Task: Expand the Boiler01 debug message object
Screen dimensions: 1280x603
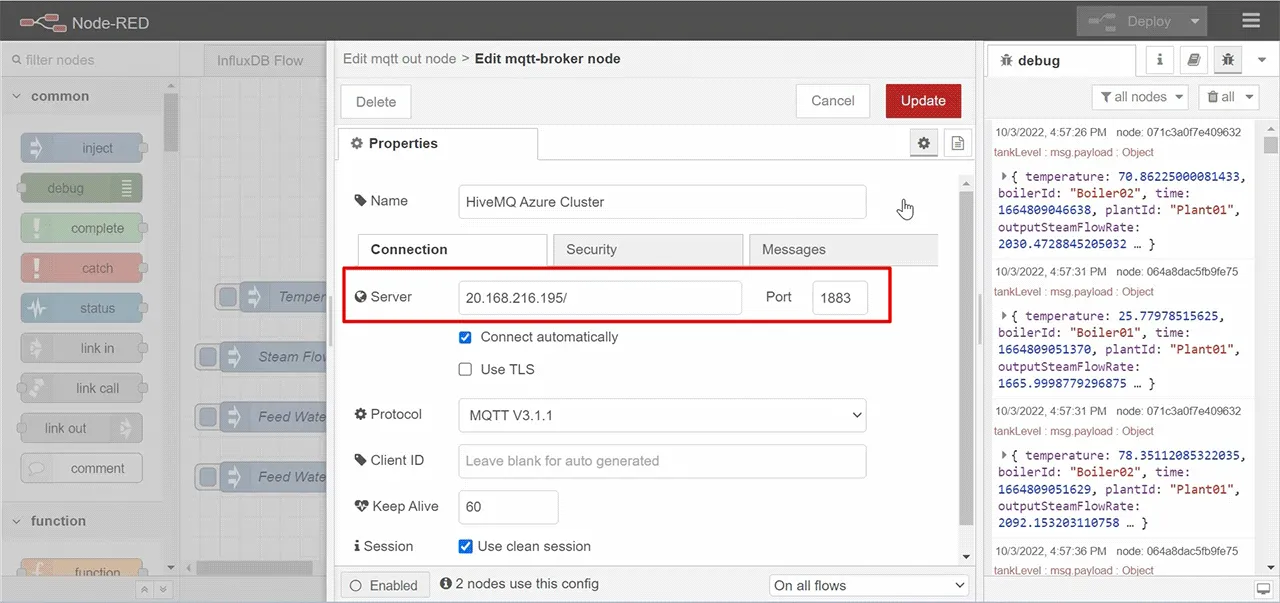Action: pyautogui.click(x=1005, y=316)
